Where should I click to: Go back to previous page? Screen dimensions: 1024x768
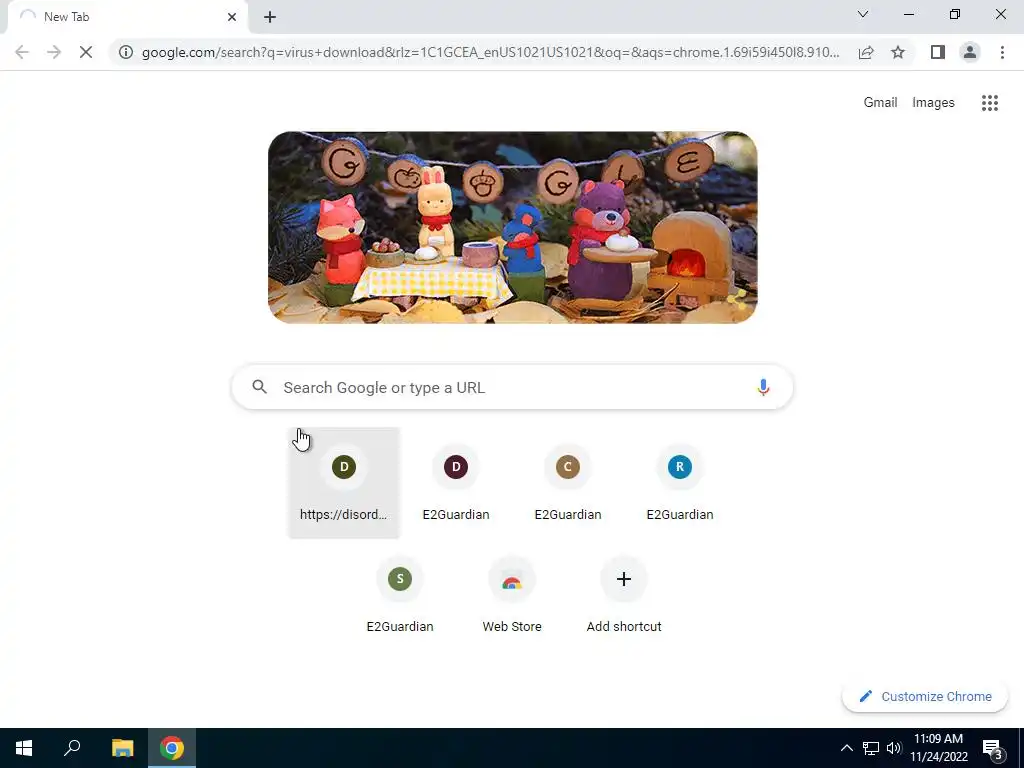click(x=22, y=52)
